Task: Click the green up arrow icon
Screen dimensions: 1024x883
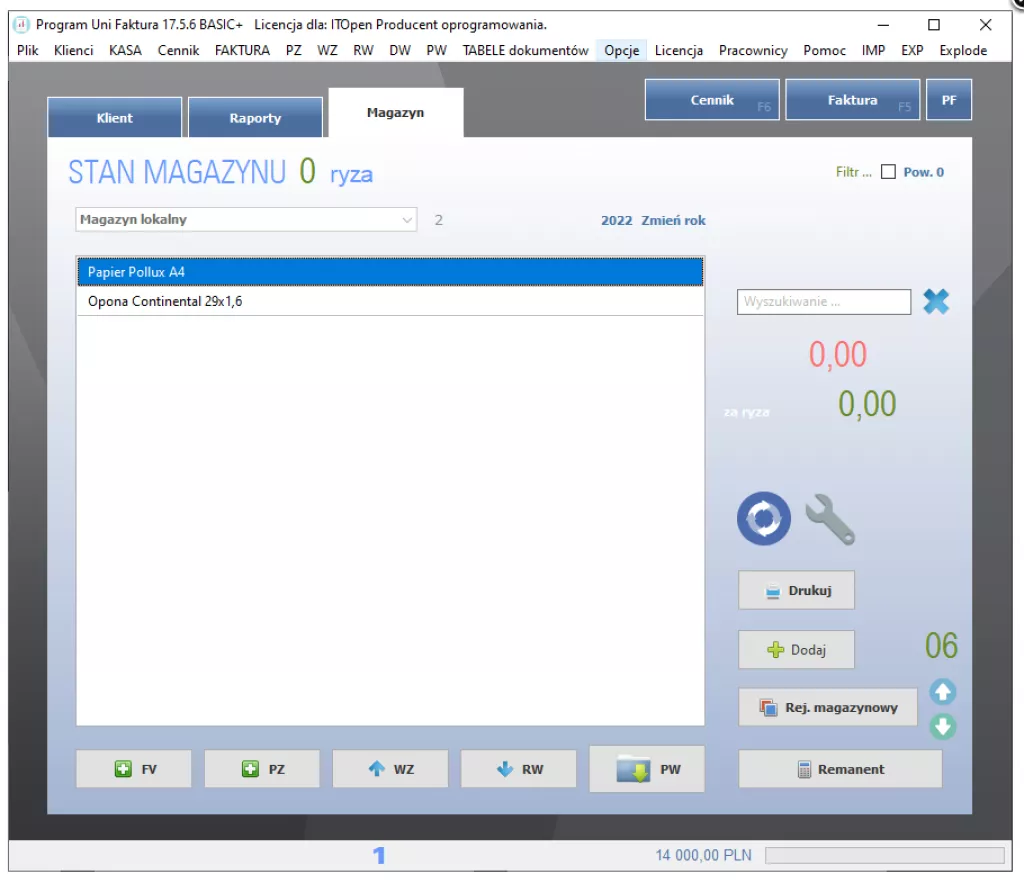Action: (942, 692)
